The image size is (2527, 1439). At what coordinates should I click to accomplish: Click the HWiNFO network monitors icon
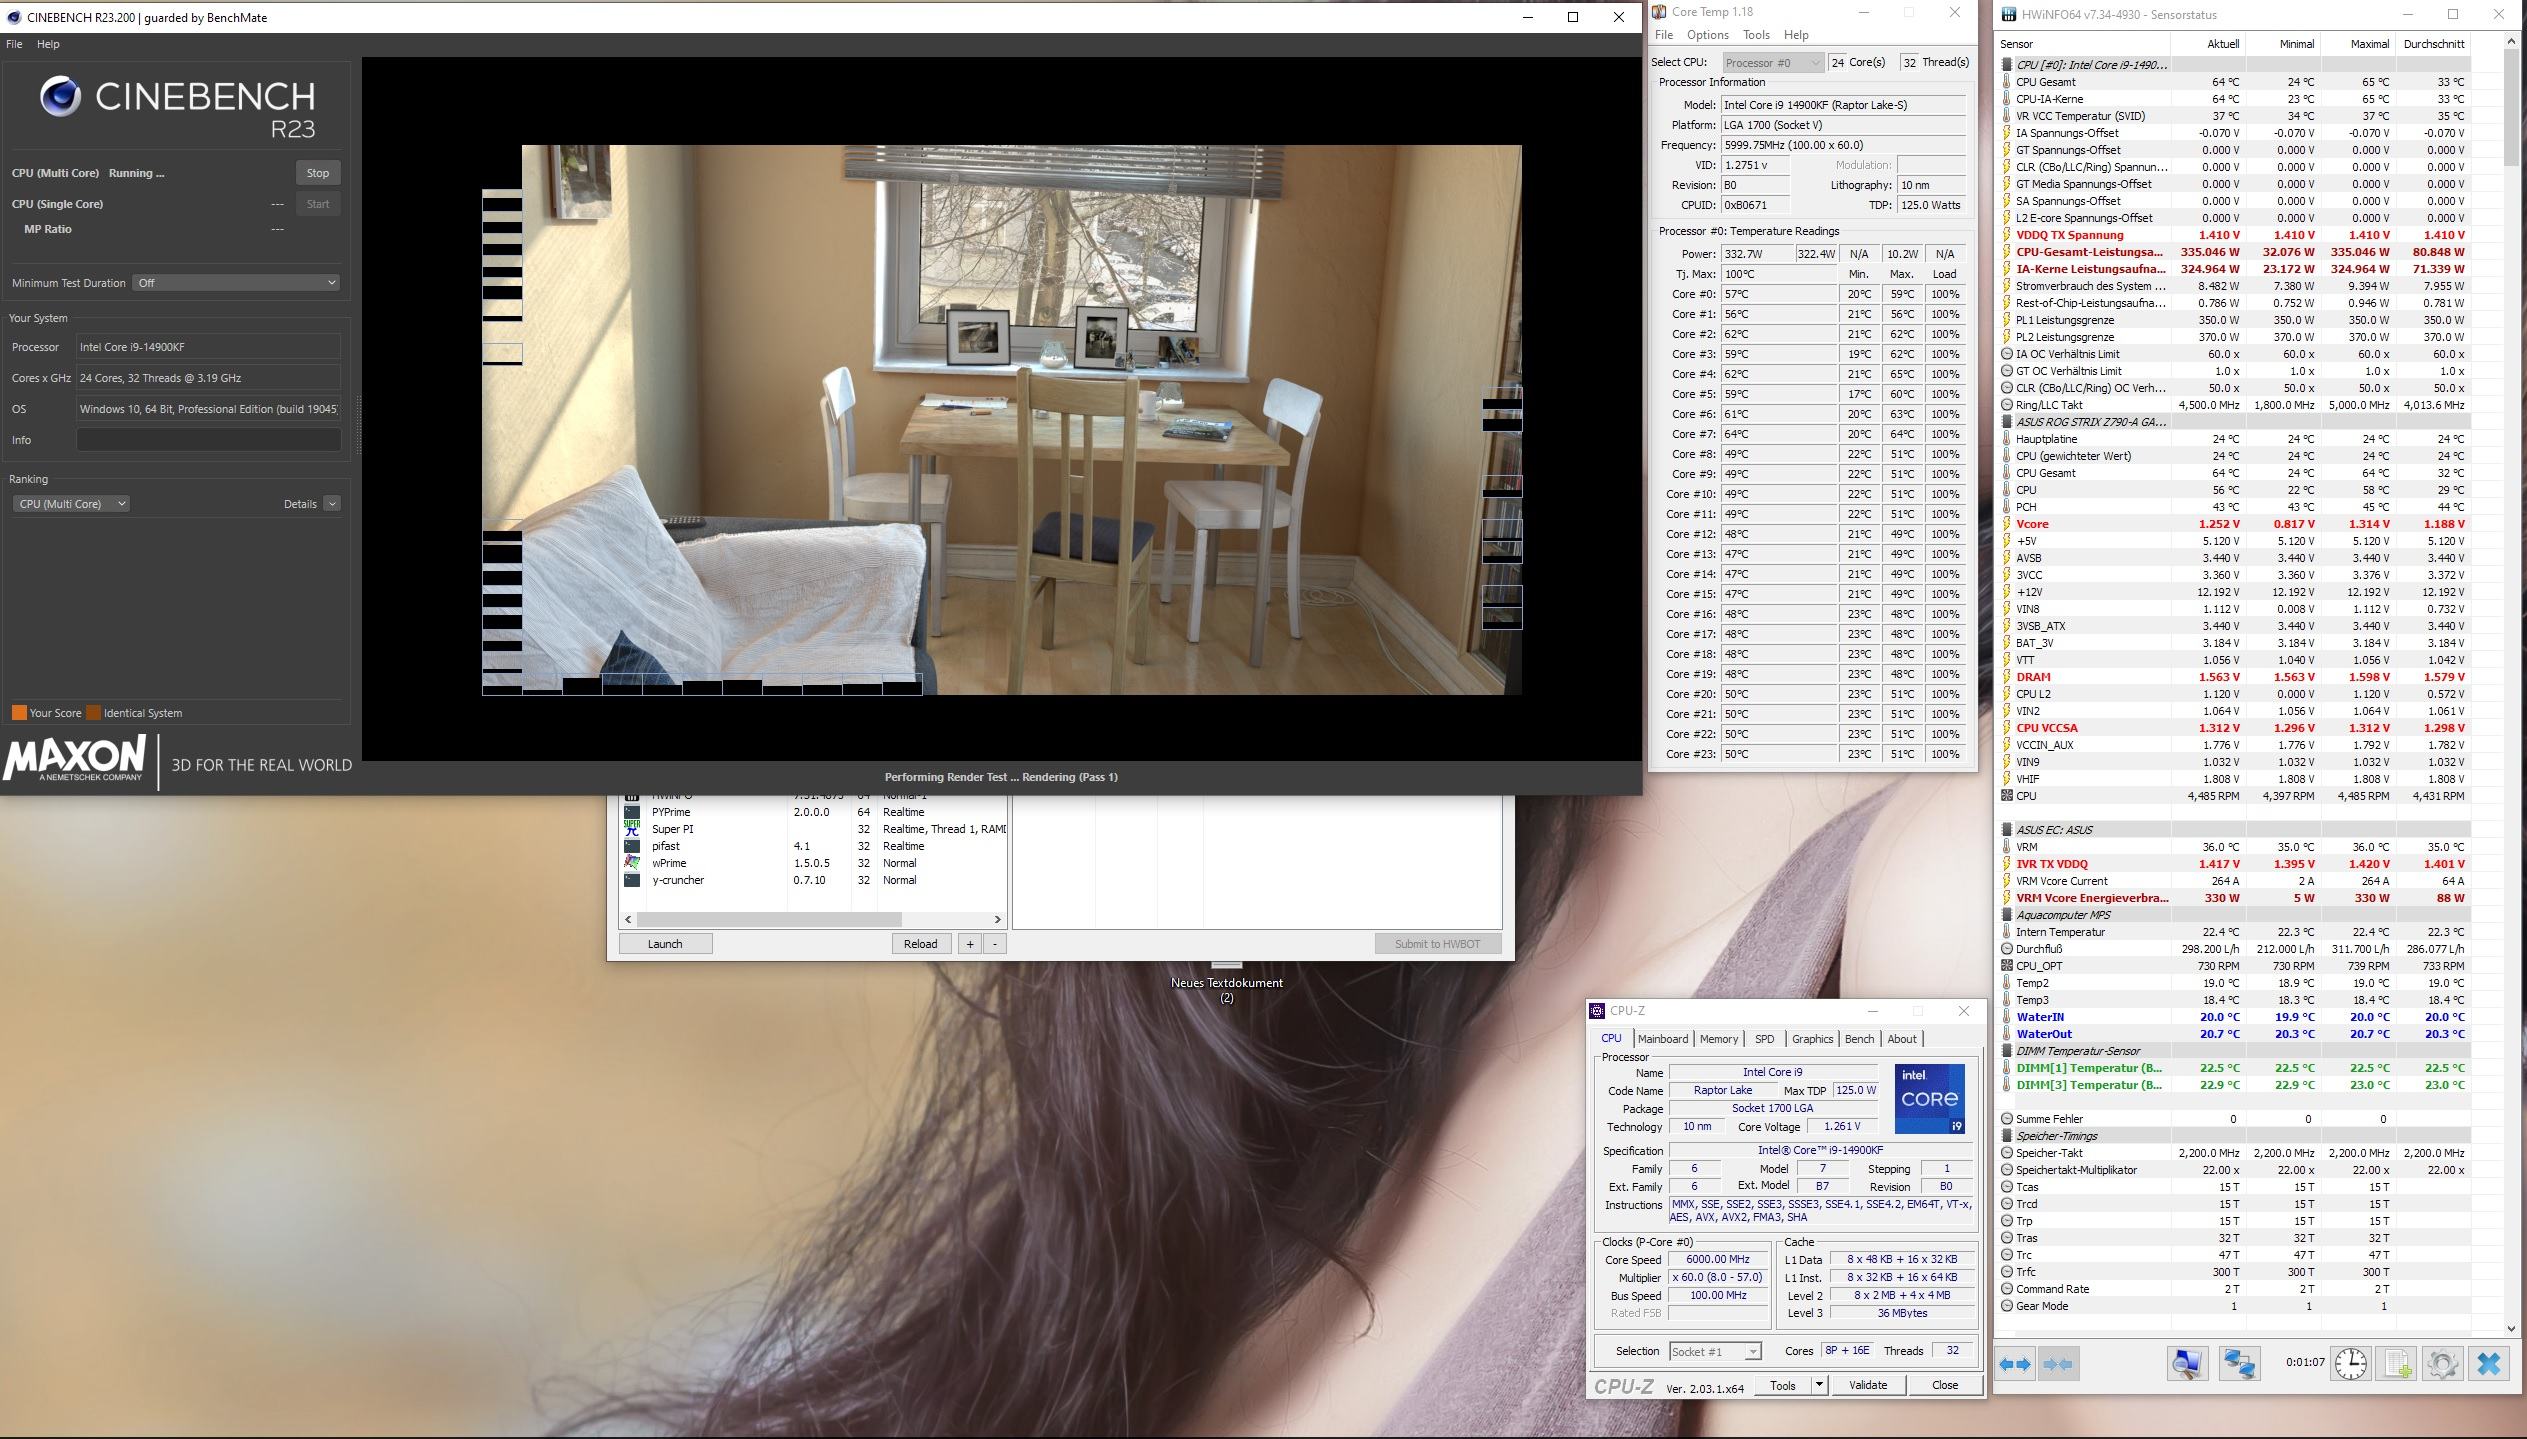pos(2239,1364)
